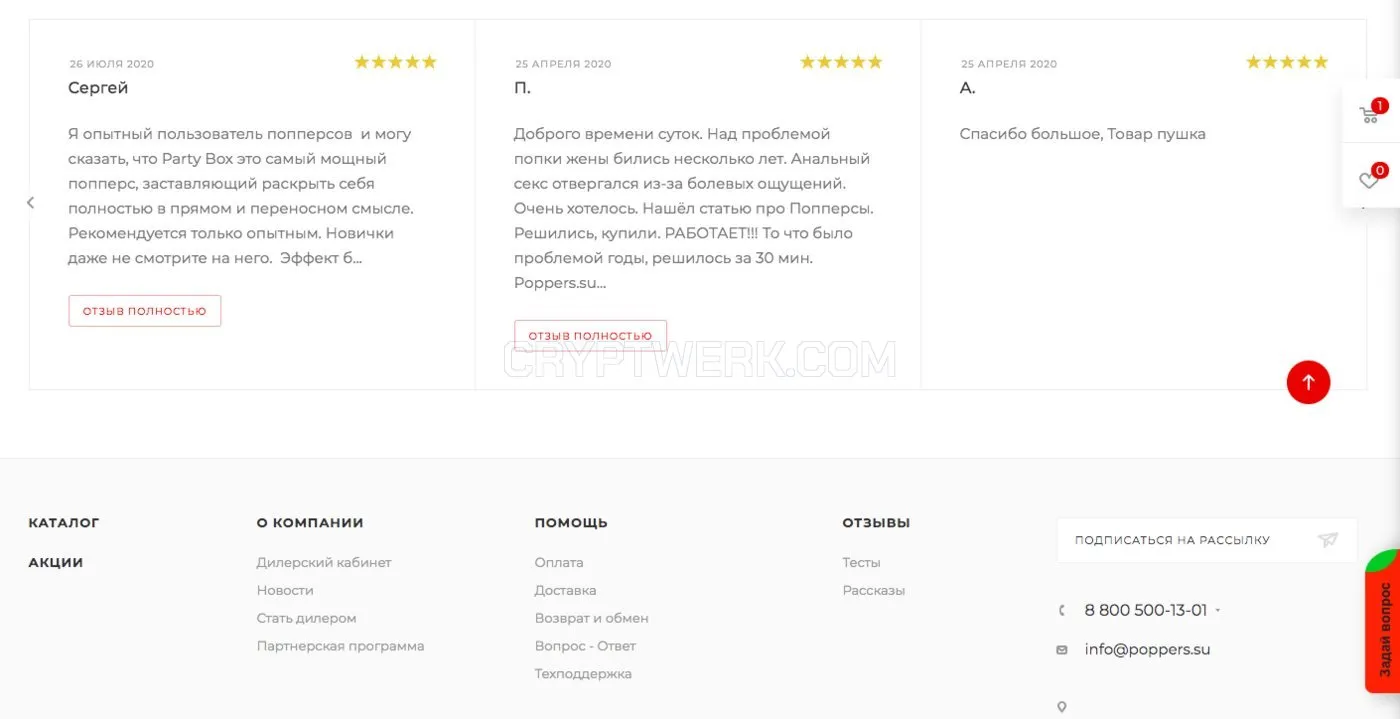Screen dimensions: 1400x719
Task: Open the full review by П.
Action: (x=590, y=335)
